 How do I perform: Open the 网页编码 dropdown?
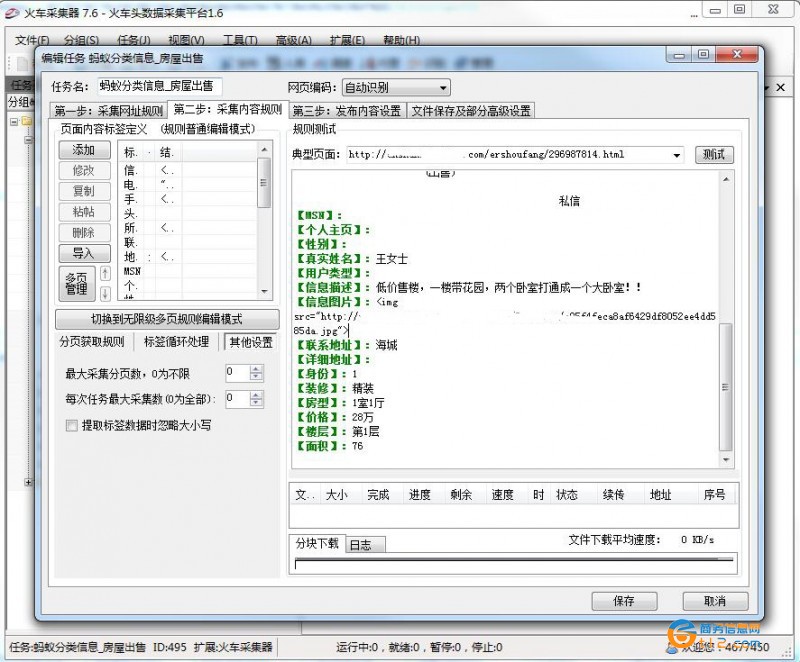pos(395,88)
